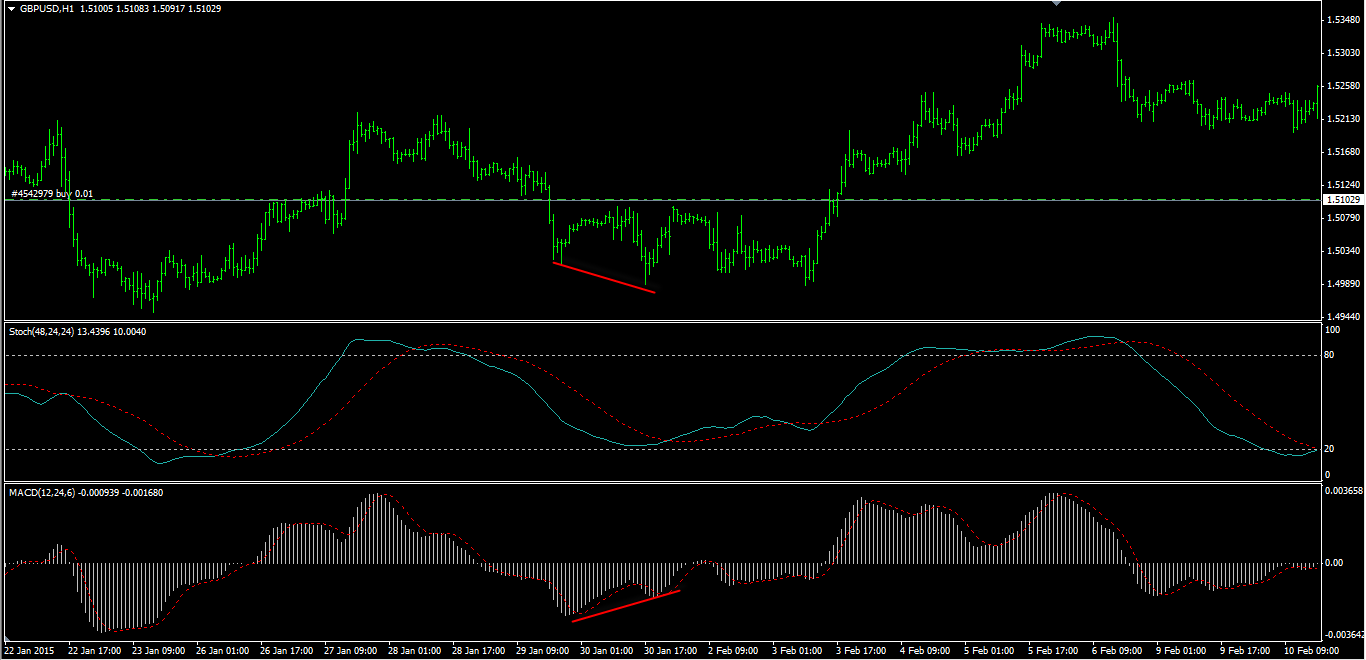Click the 10 Feb 09:00 time label

[1311, 650]
